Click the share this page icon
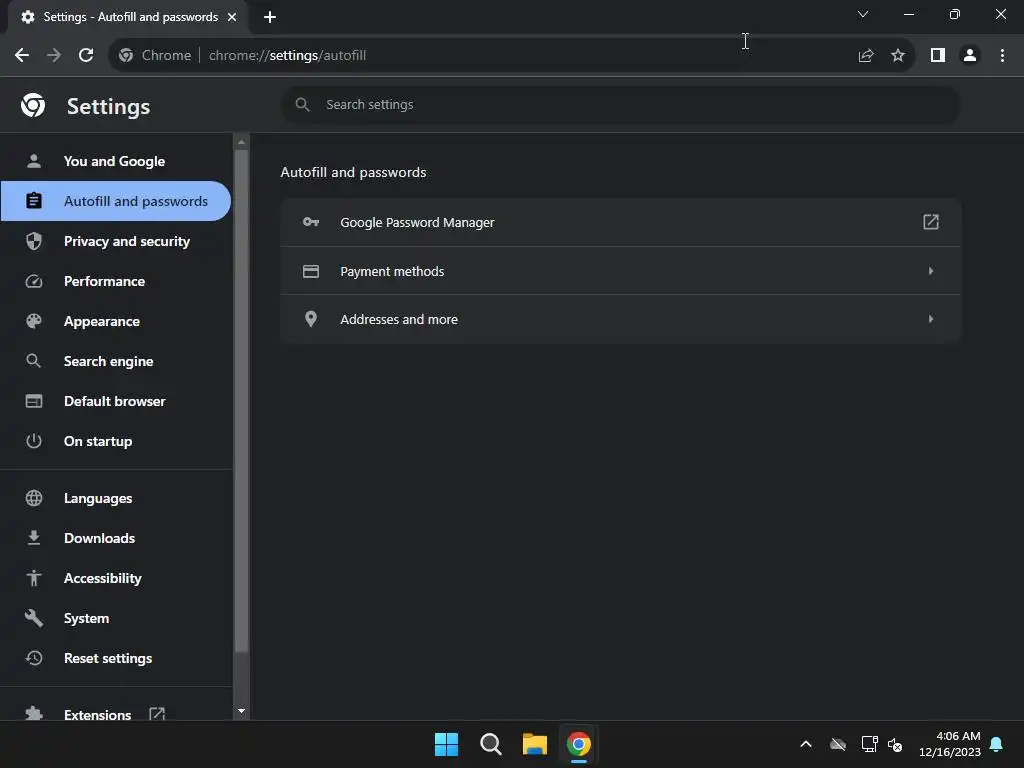This screenshot has height=768, width=1024. (866, 56)
